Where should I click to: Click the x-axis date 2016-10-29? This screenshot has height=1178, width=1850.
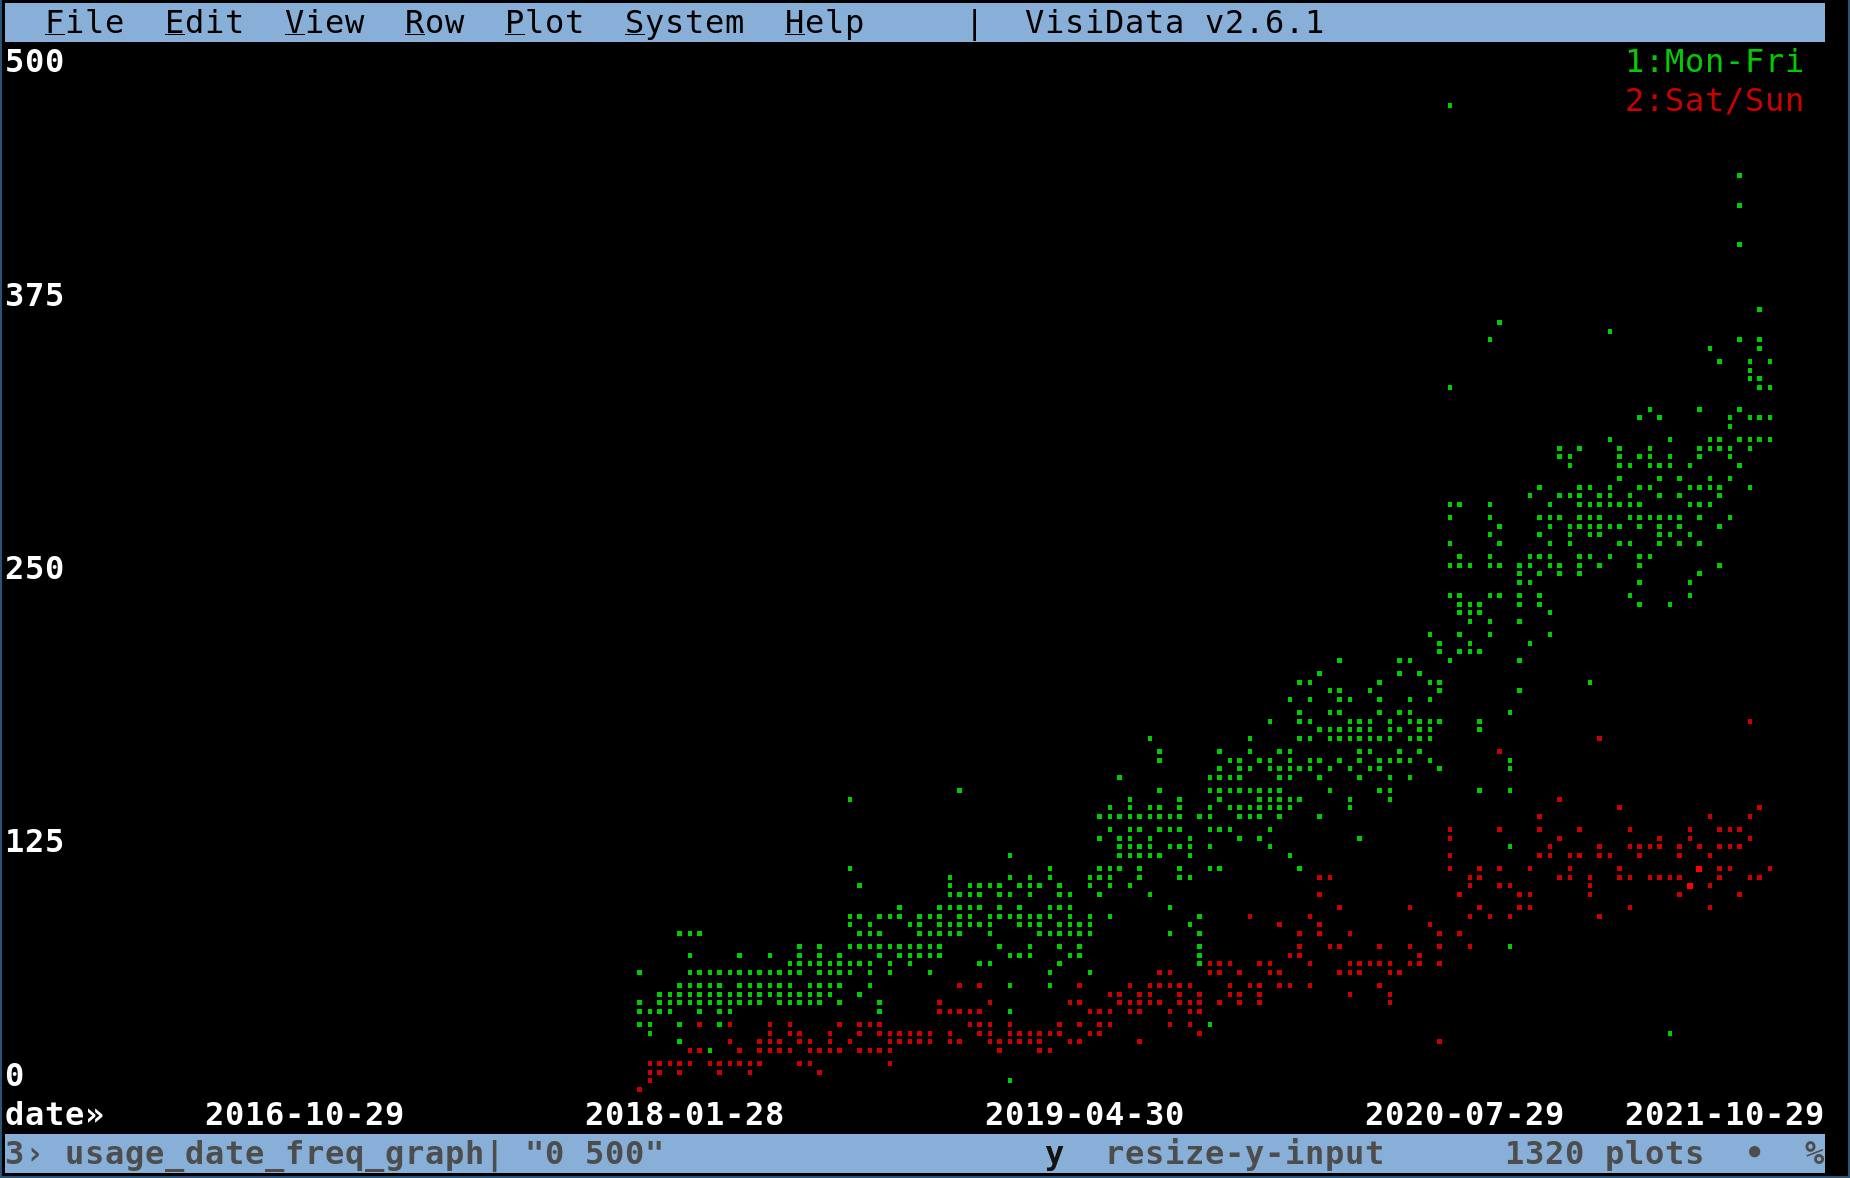tap(305, 1114)
